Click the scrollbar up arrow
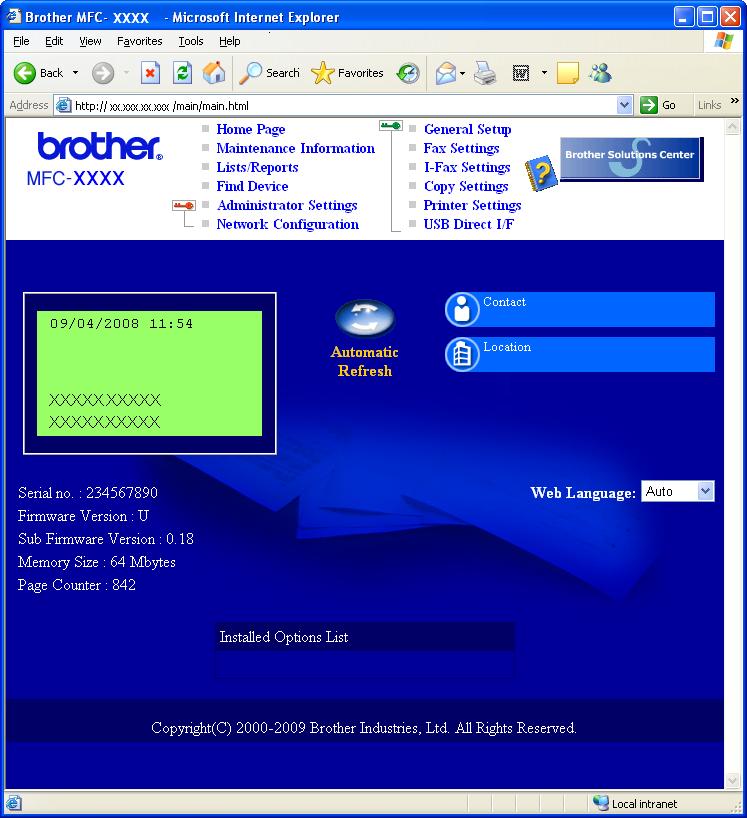Image resolution: width=747 pixels, height=818 pixels. tap(732, 127)
